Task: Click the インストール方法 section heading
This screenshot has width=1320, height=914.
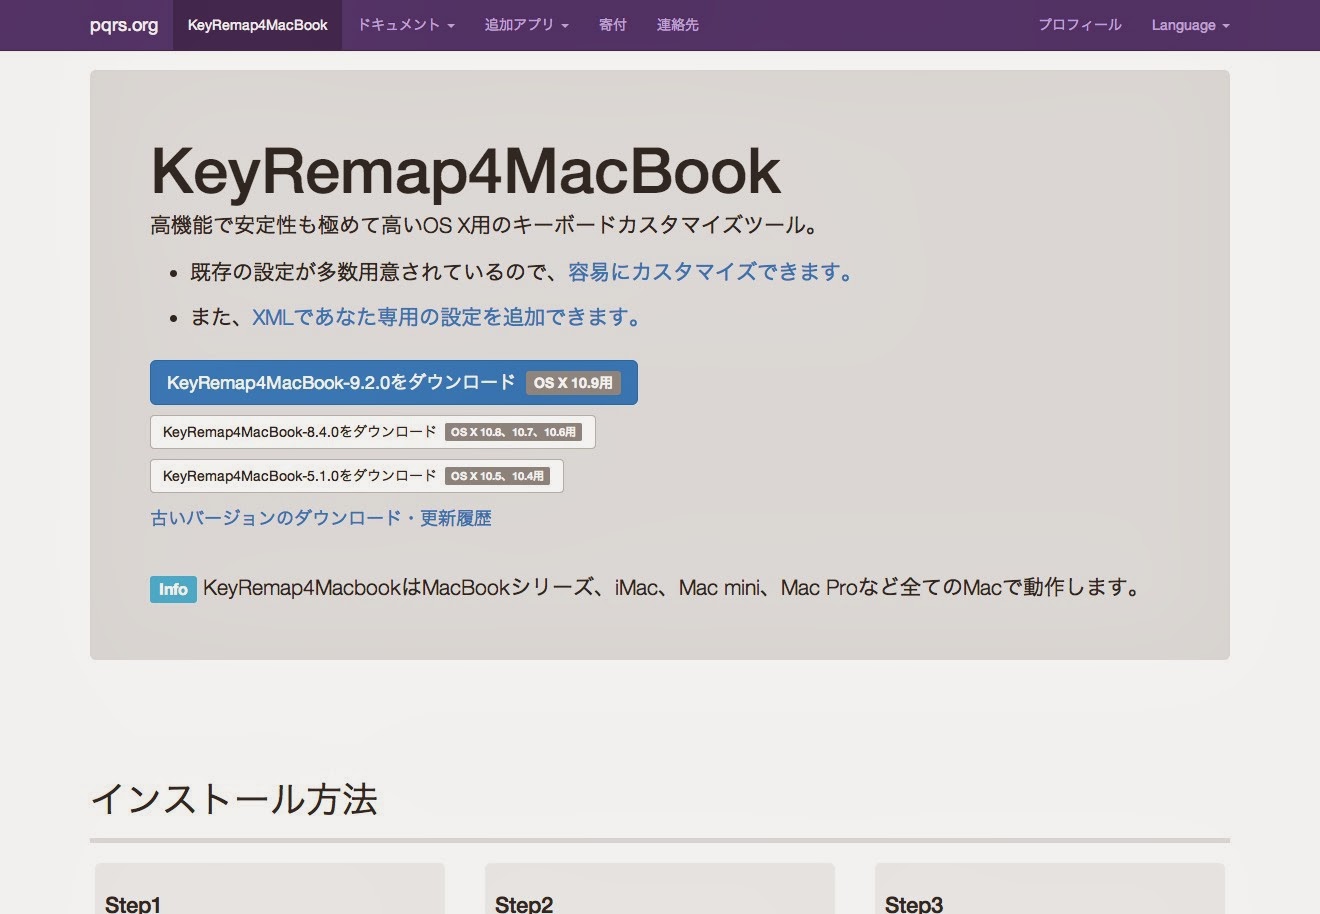Action: [x=234, y=799]
